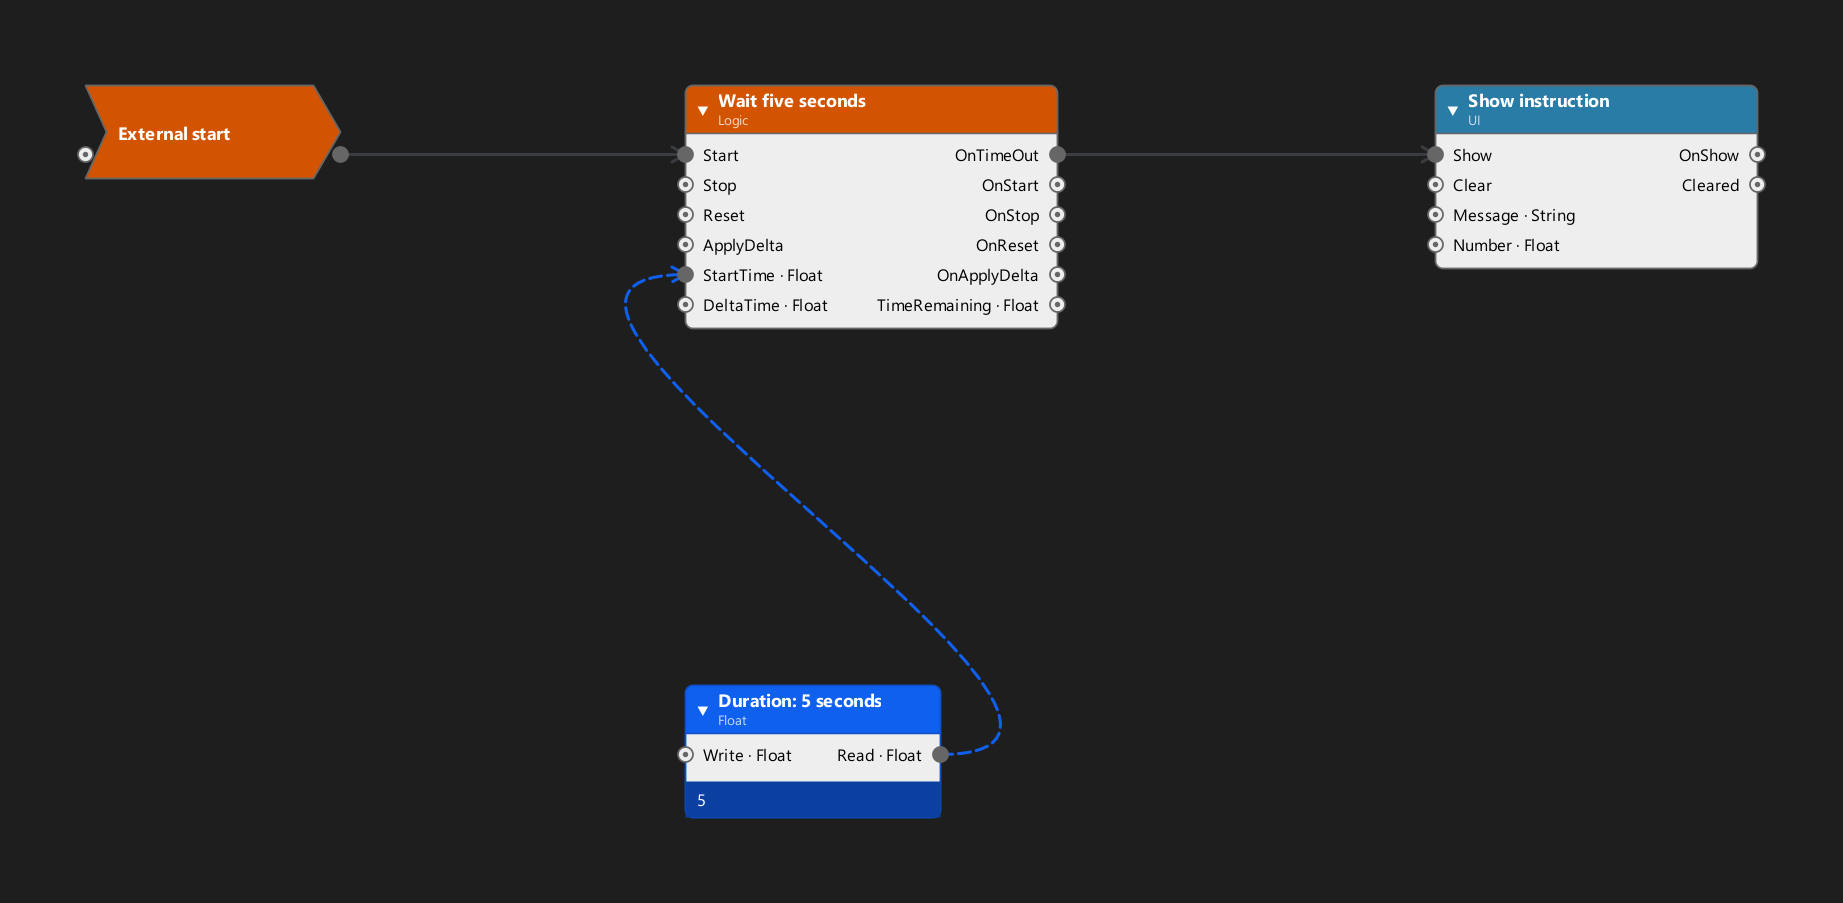Select the Message String input port

[1435, 214]
